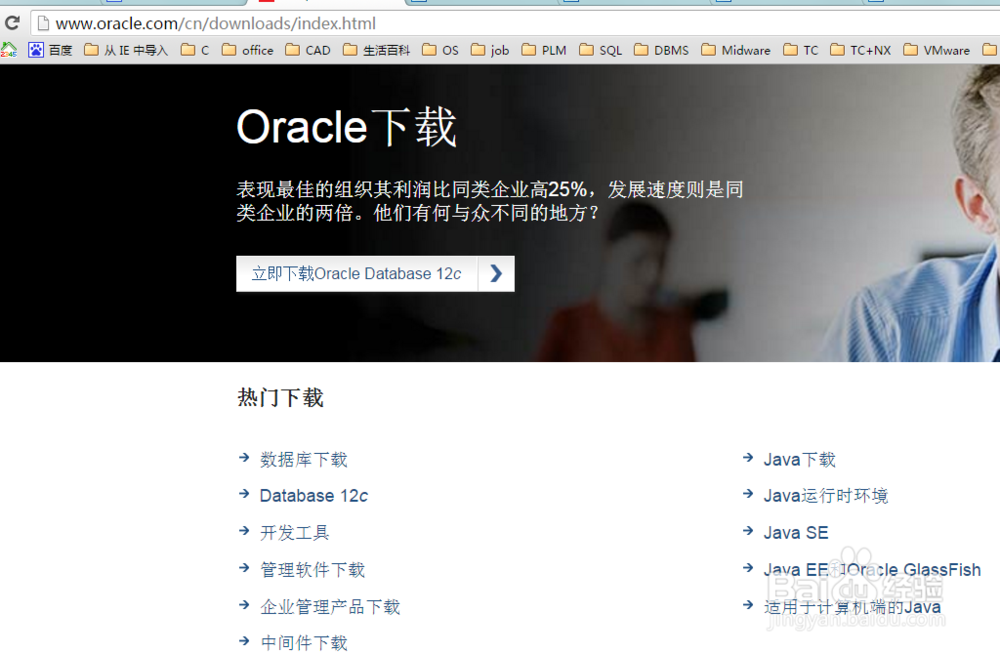The width and height of the screenshot is (1000, 653).
Task: Open the 生活百科 bookmark folder
Action: [376, 50]
